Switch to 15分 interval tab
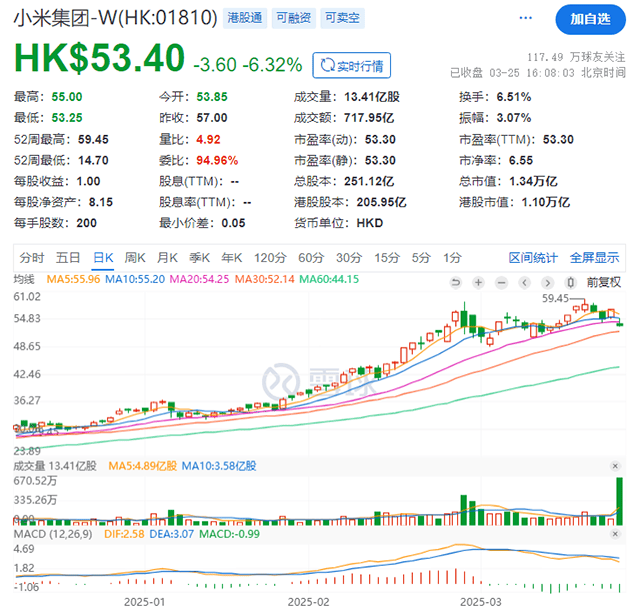The height and width of the screenshot is (611, 640). coord(387,258)
